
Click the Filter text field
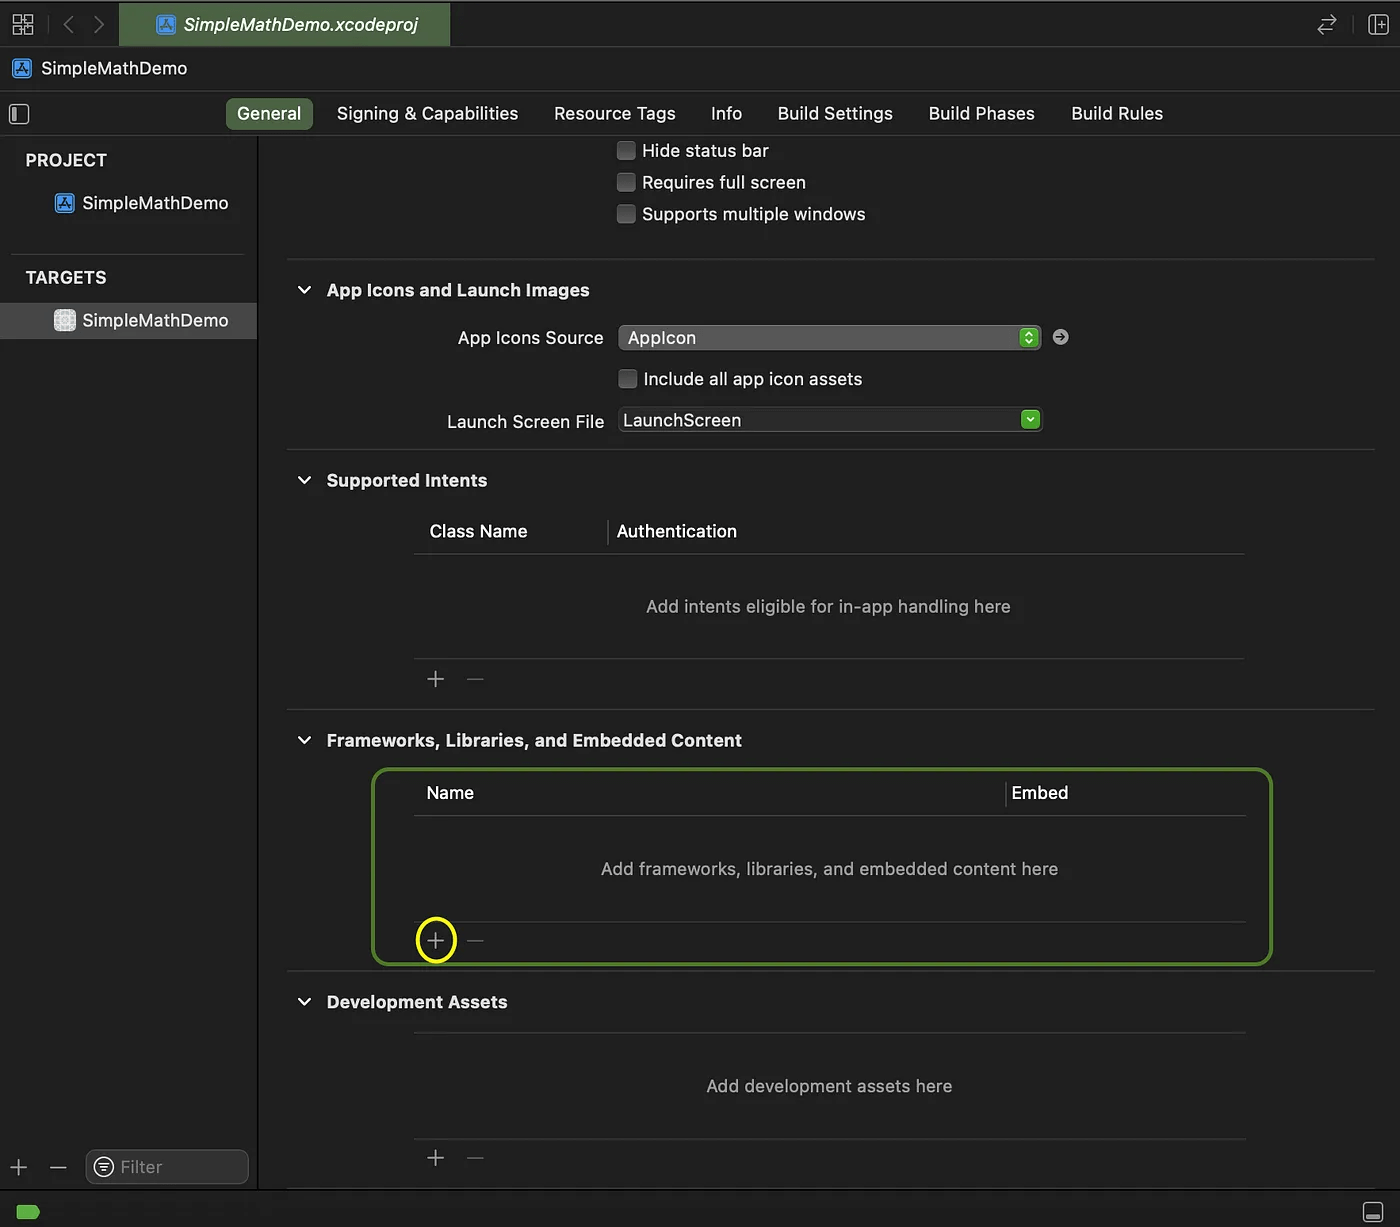167,1167
